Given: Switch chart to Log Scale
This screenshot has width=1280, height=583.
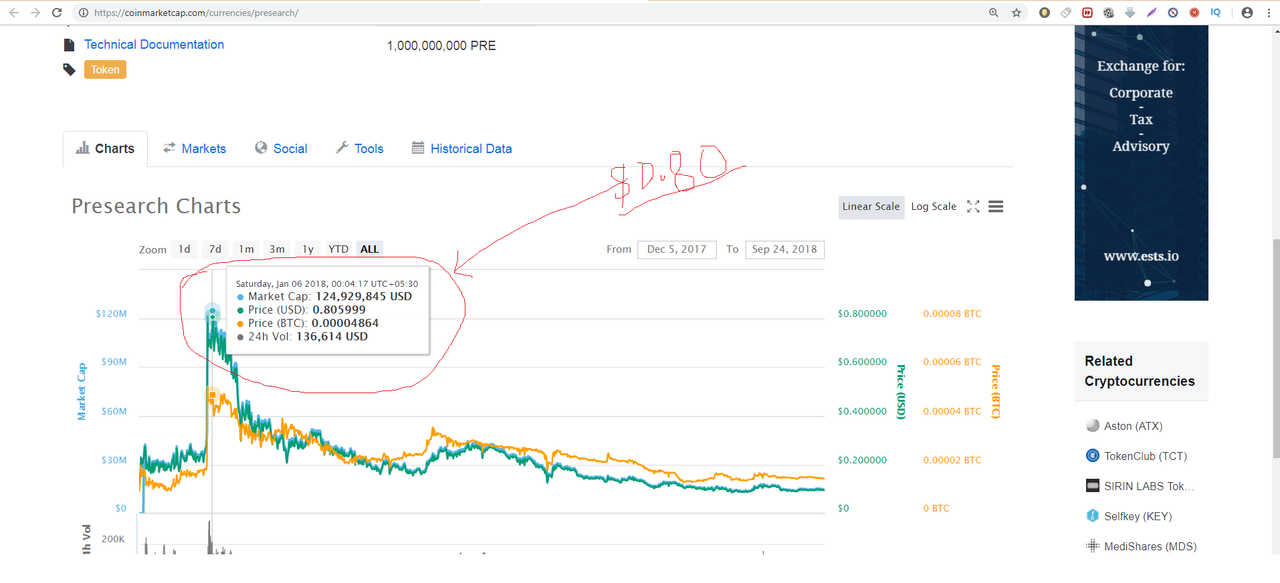Looking at the screenshot, I should [x=933, y=207].
